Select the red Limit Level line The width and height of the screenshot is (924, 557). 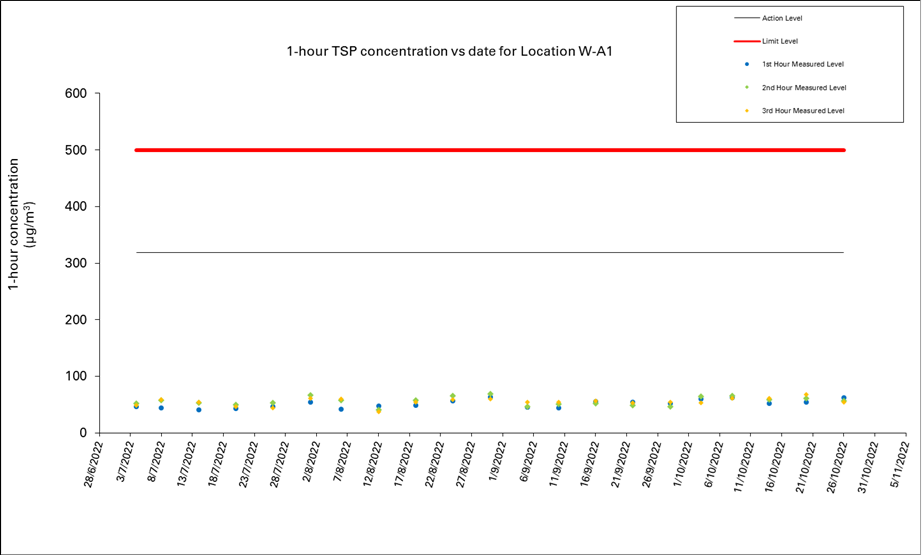pyautogui.click(x=490, y=150)
